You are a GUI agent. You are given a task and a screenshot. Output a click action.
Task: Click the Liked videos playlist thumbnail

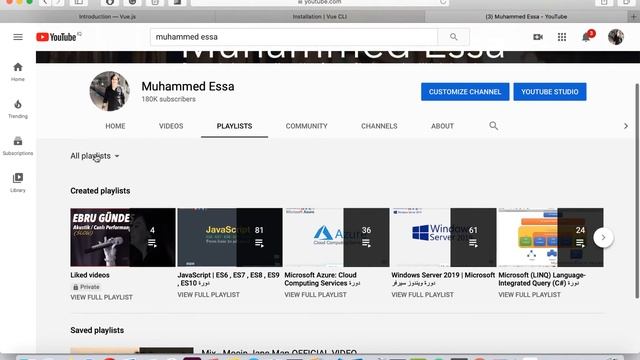tap(123, 238)
